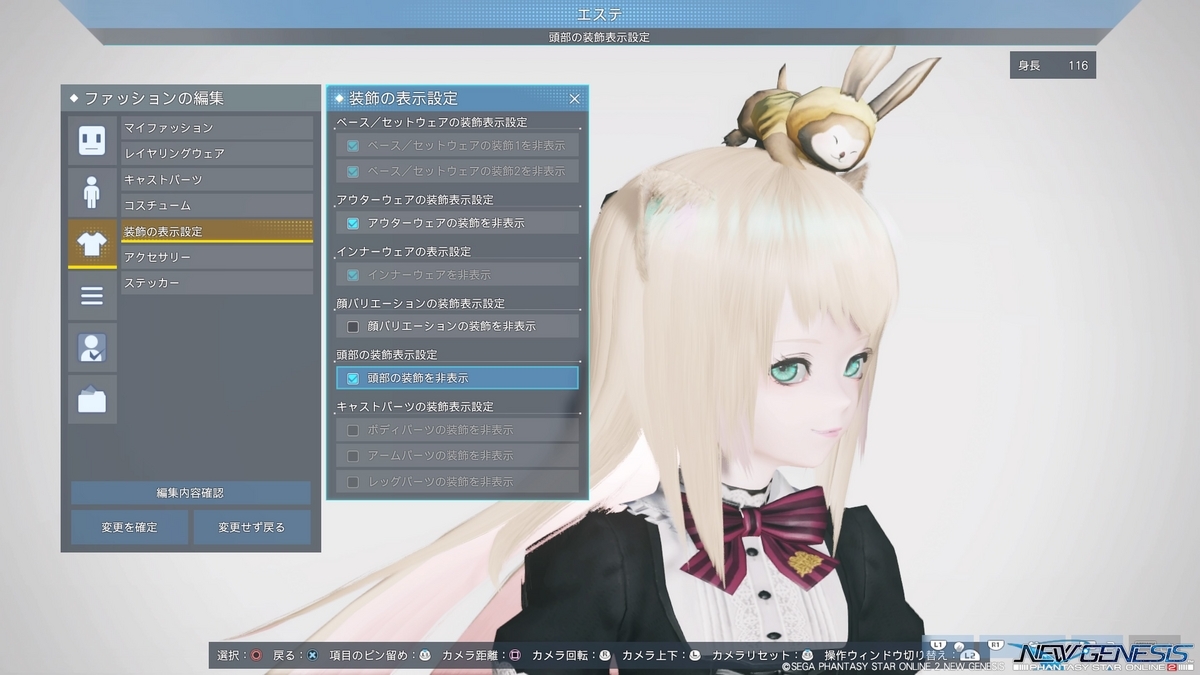Click the stick icon next to カメラ上下
The height and width of the screenshot is (675, 1200).
(x=695, y=656)
